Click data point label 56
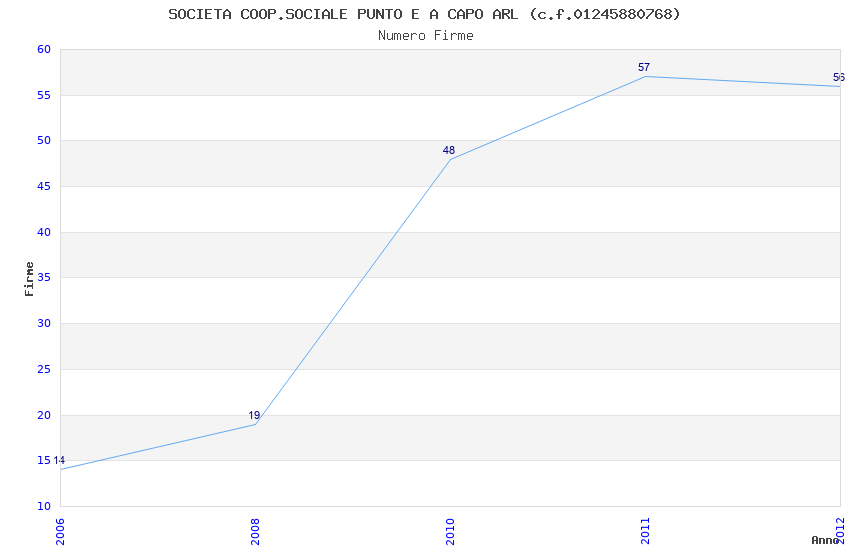The height and width of the screenshot is (550, 850). click(x=838, y=77)
